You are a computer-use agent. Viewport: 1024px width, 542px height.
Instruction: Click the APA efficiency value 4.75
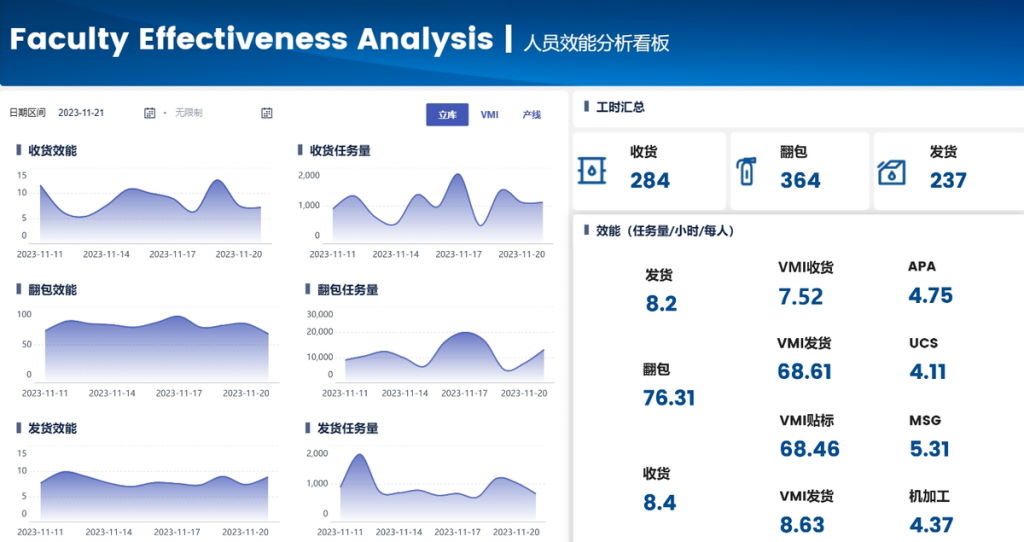pos(930,296)
